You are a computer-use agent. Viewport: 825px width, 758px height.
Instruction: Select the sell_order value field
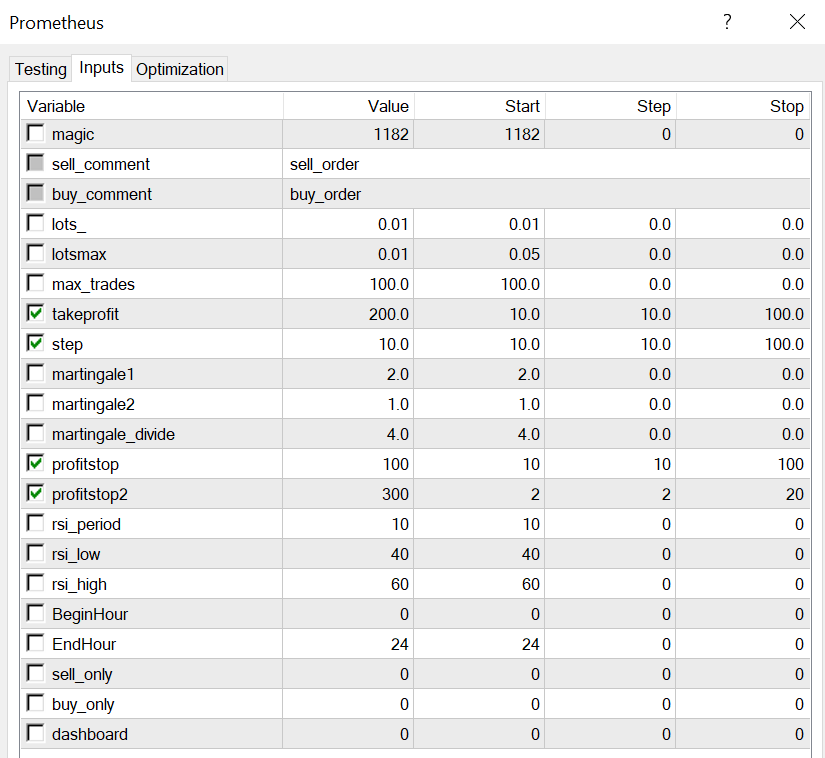pyautogui.click(x=546, y=164)
